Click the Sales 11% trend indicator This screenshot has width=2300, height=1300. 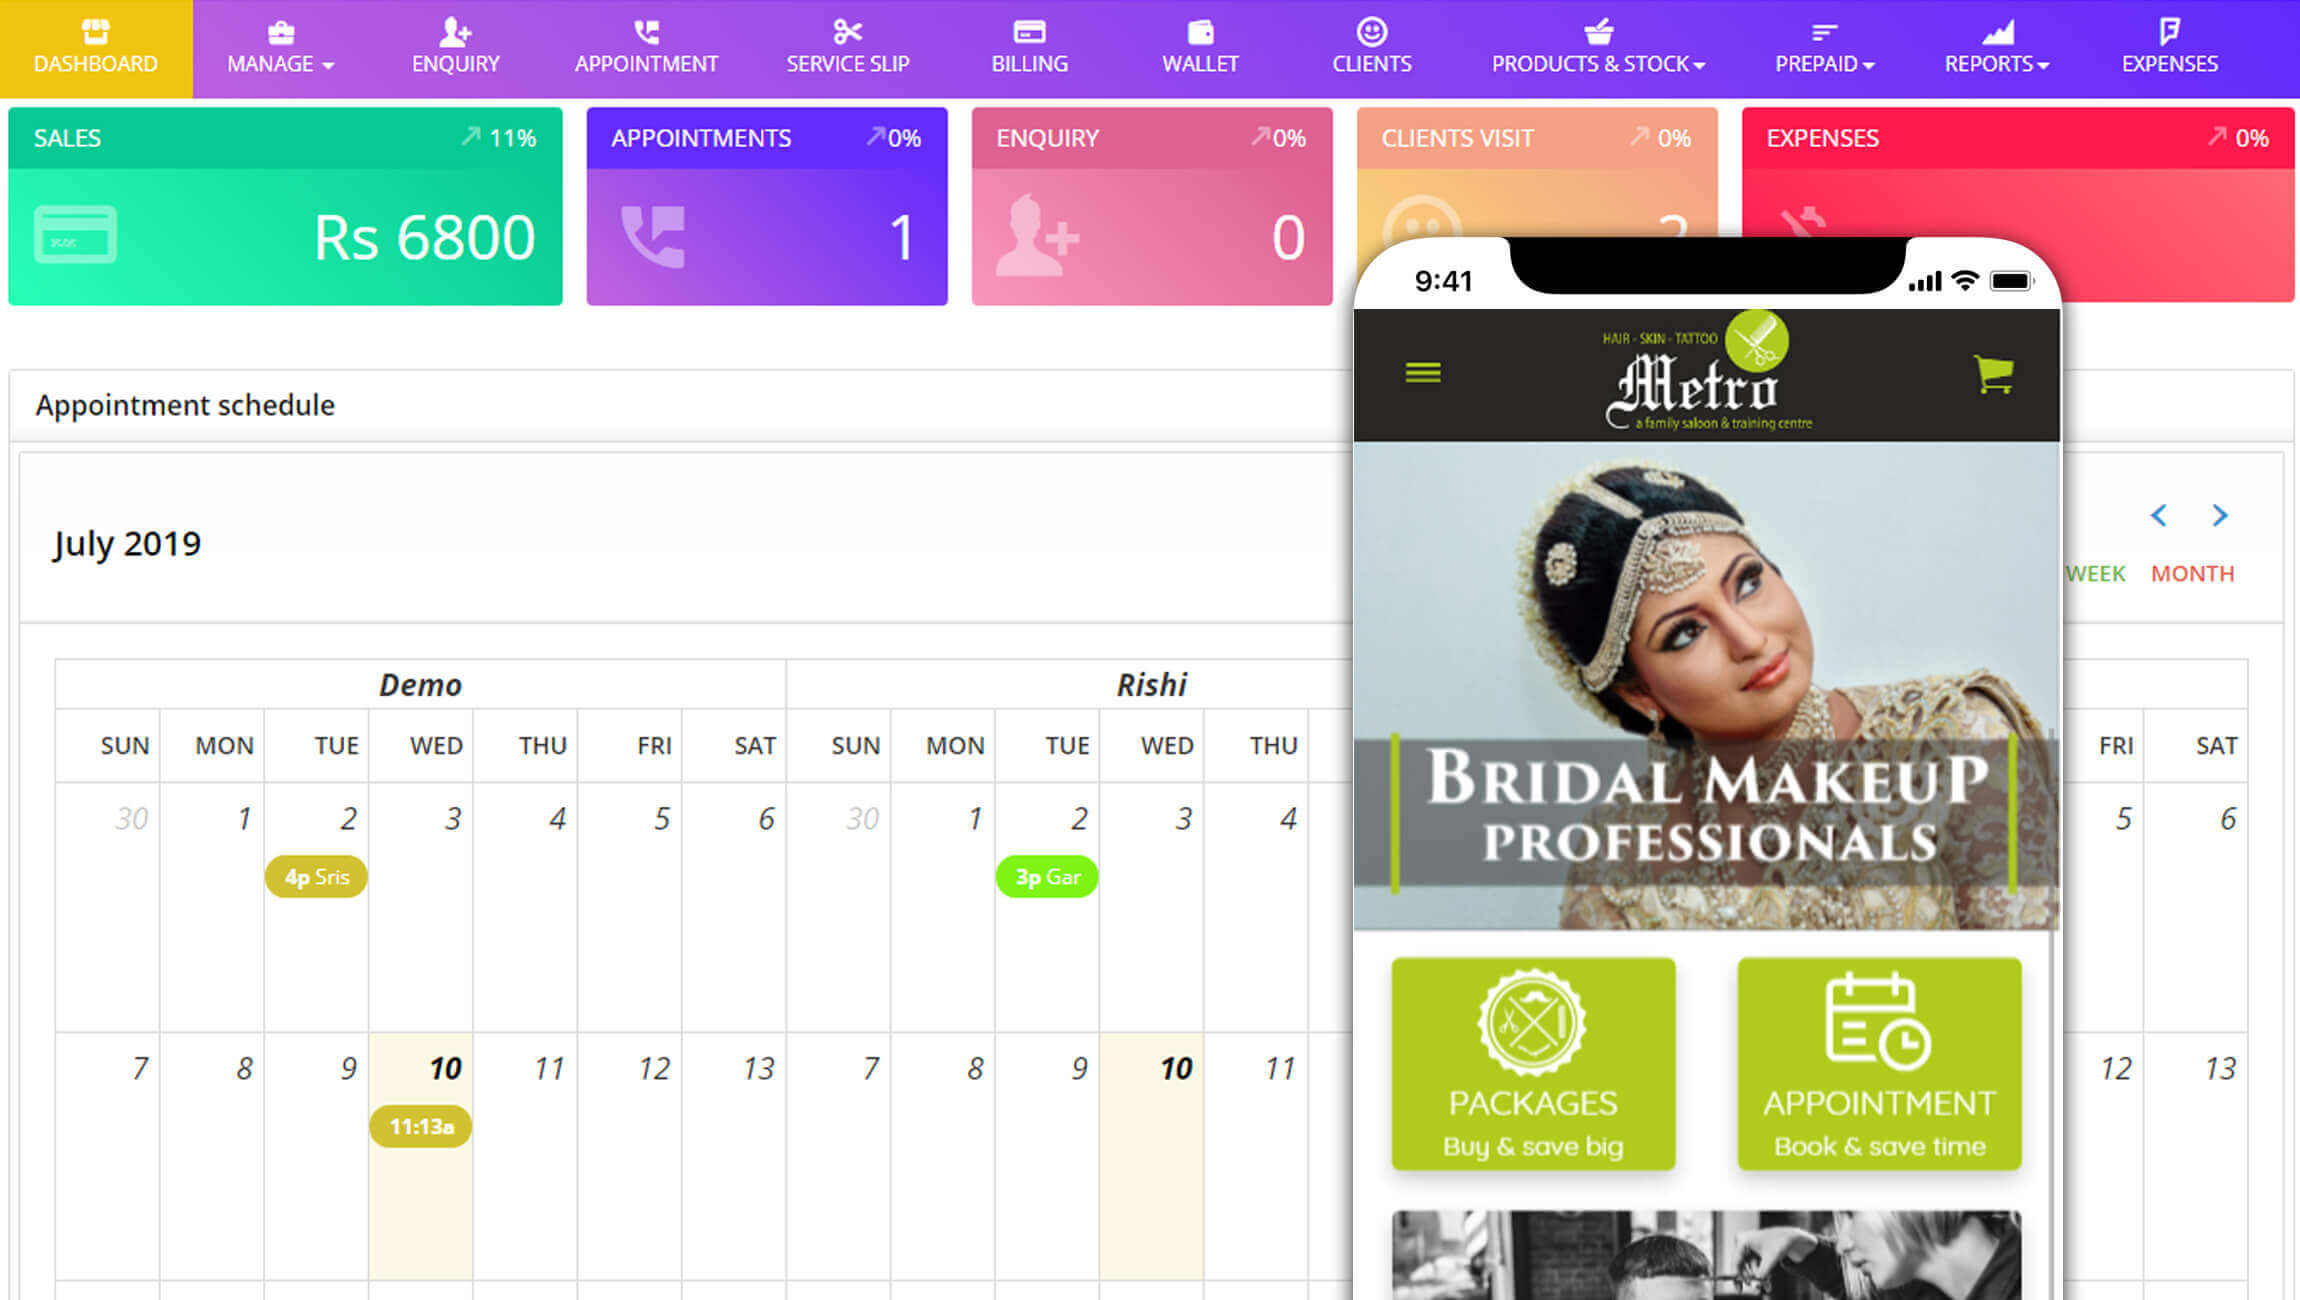pos(499,138)
